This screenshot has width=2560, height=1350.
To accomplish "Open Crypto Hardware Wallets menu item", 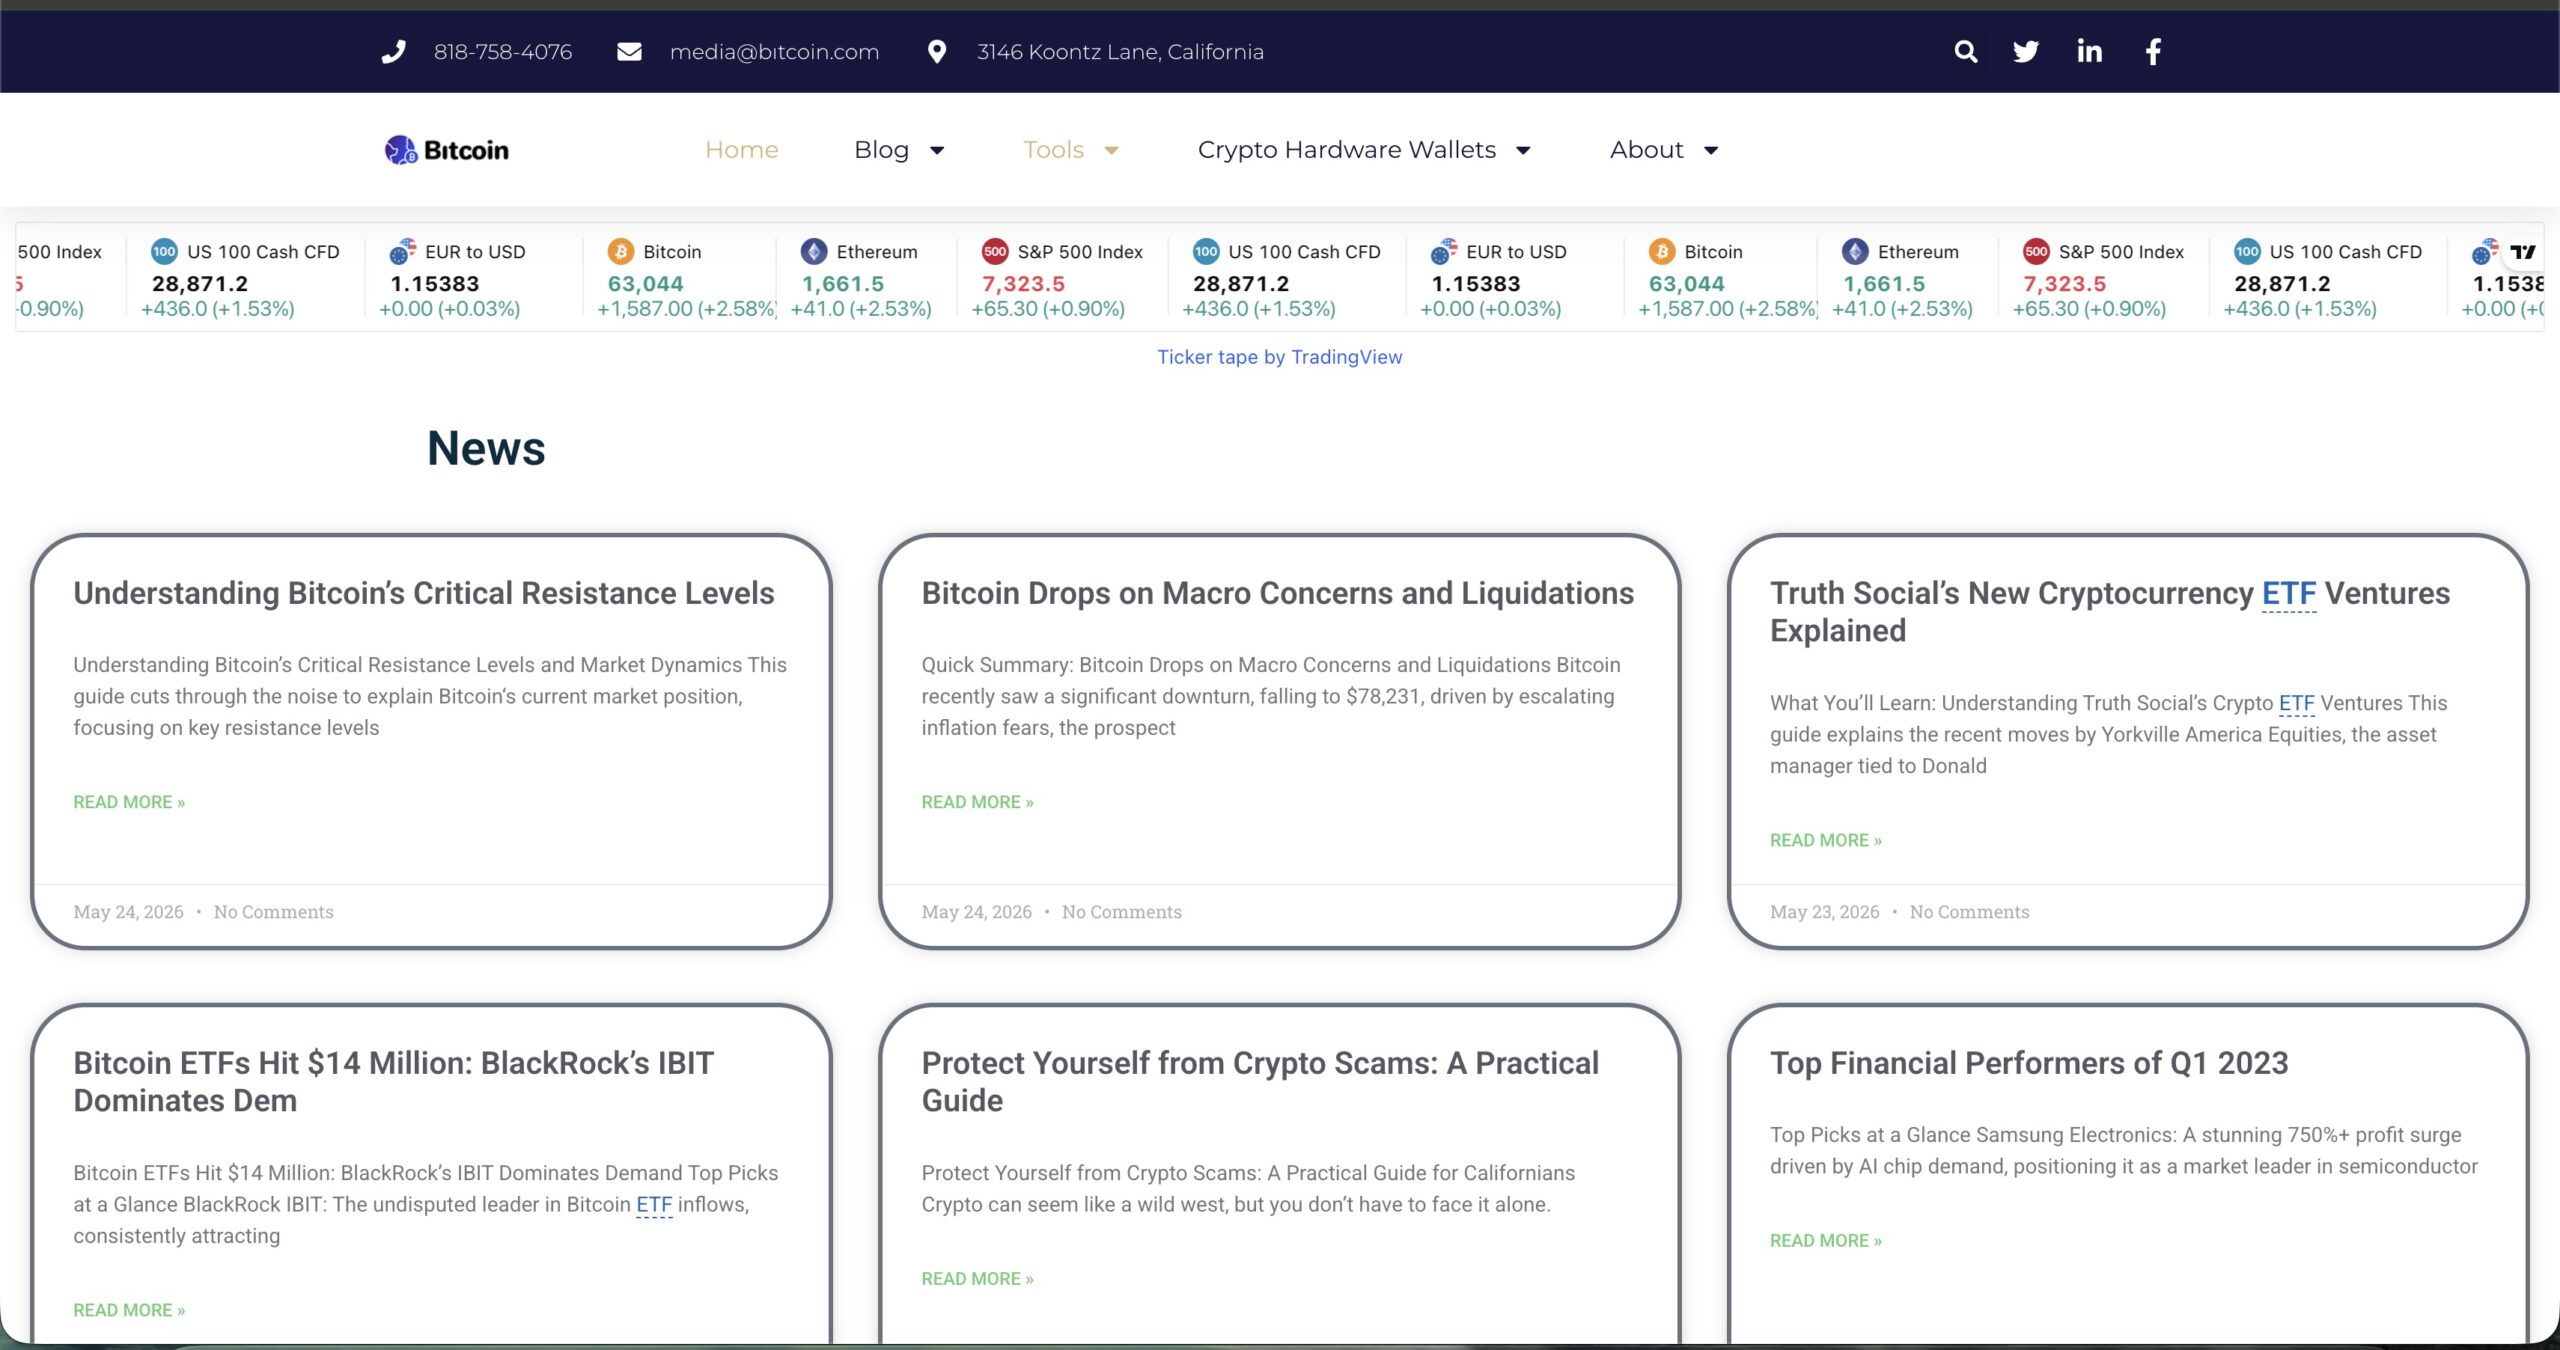I will 1347,150.
